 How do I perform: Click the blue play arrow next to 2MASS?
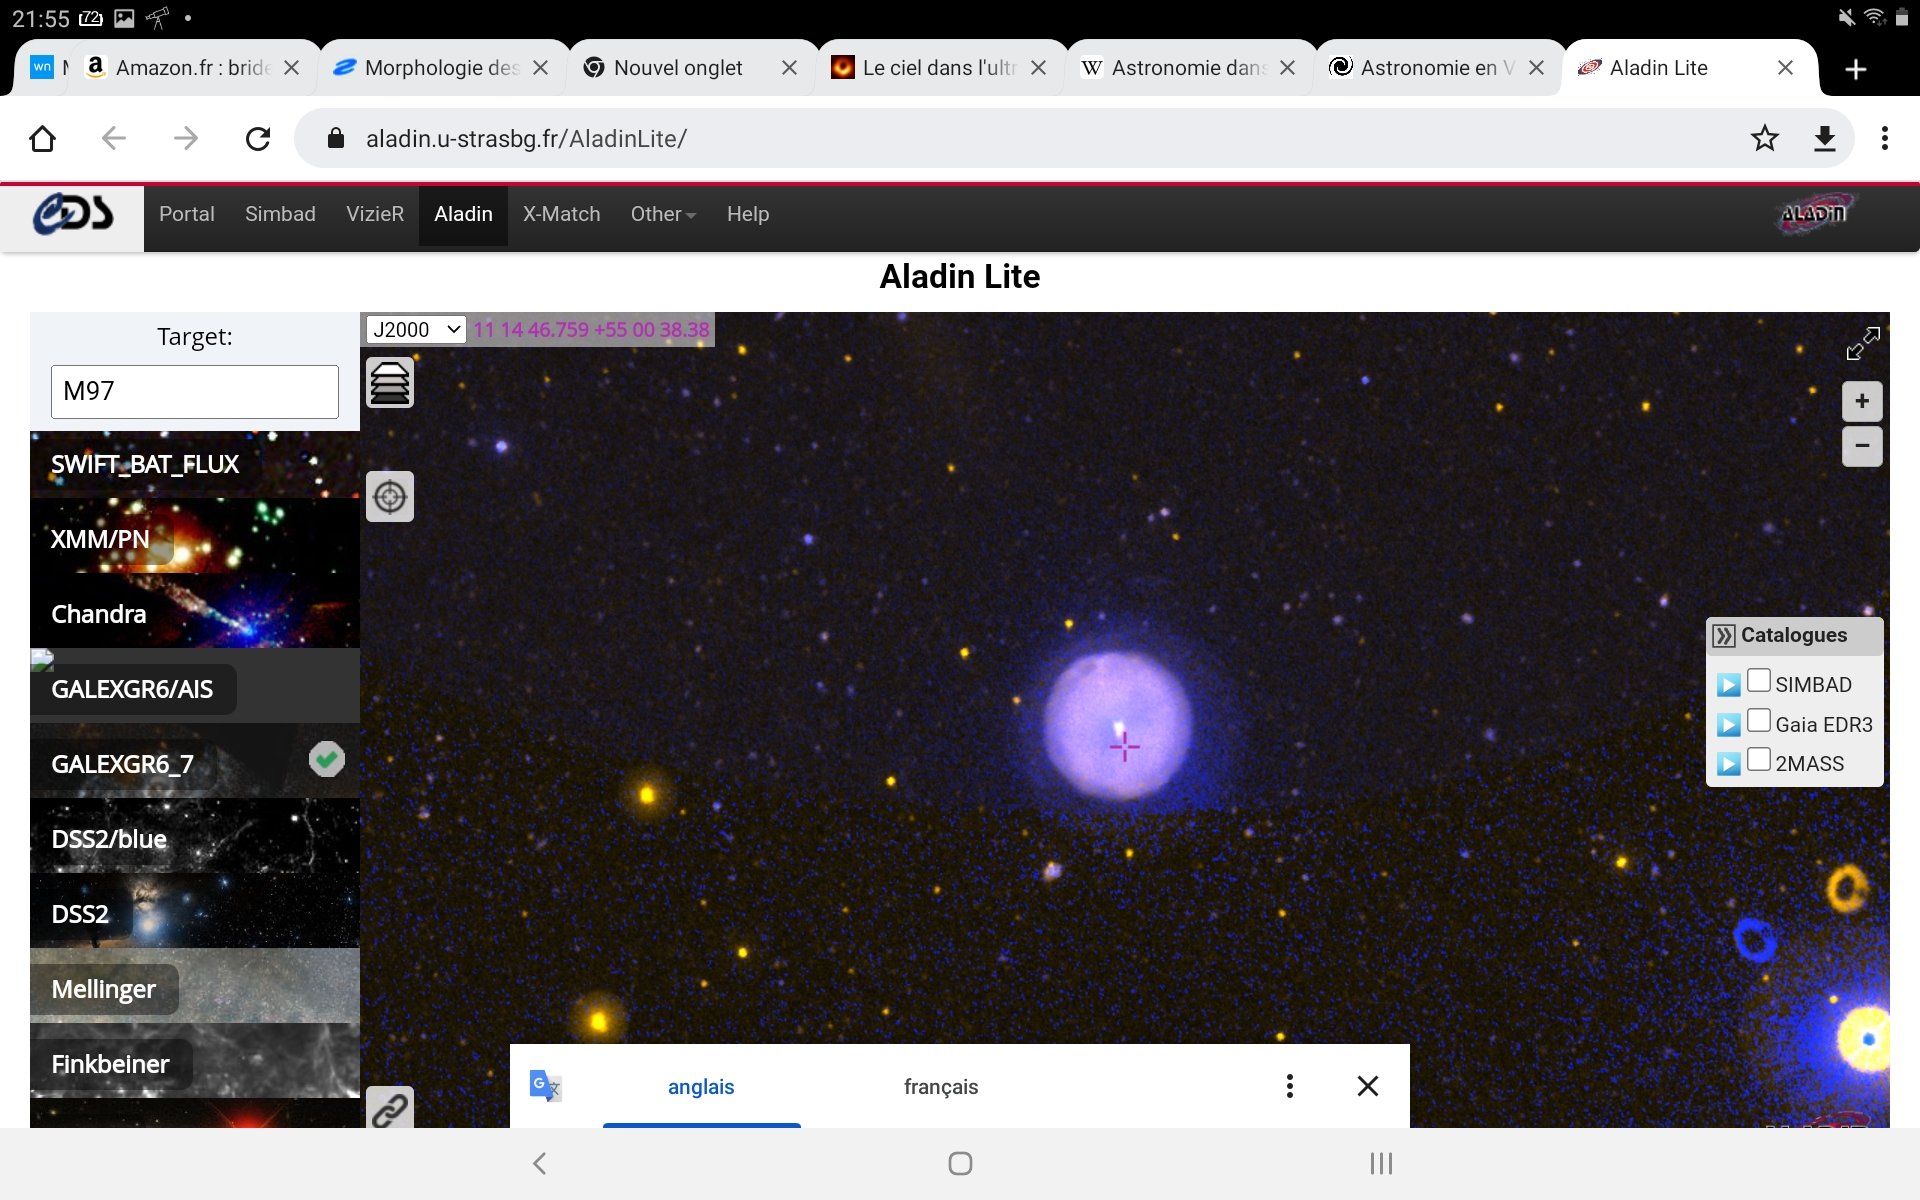click(1728, 764)
